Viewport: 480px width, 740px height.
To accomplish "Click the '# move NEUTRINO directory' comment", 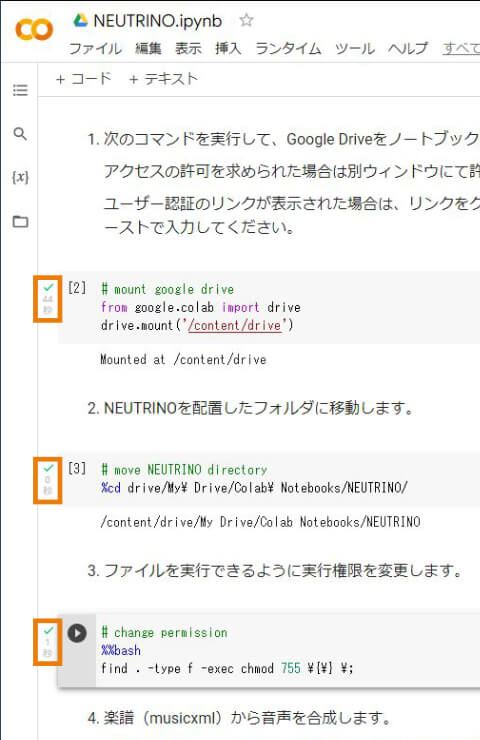I will point(184,470).
